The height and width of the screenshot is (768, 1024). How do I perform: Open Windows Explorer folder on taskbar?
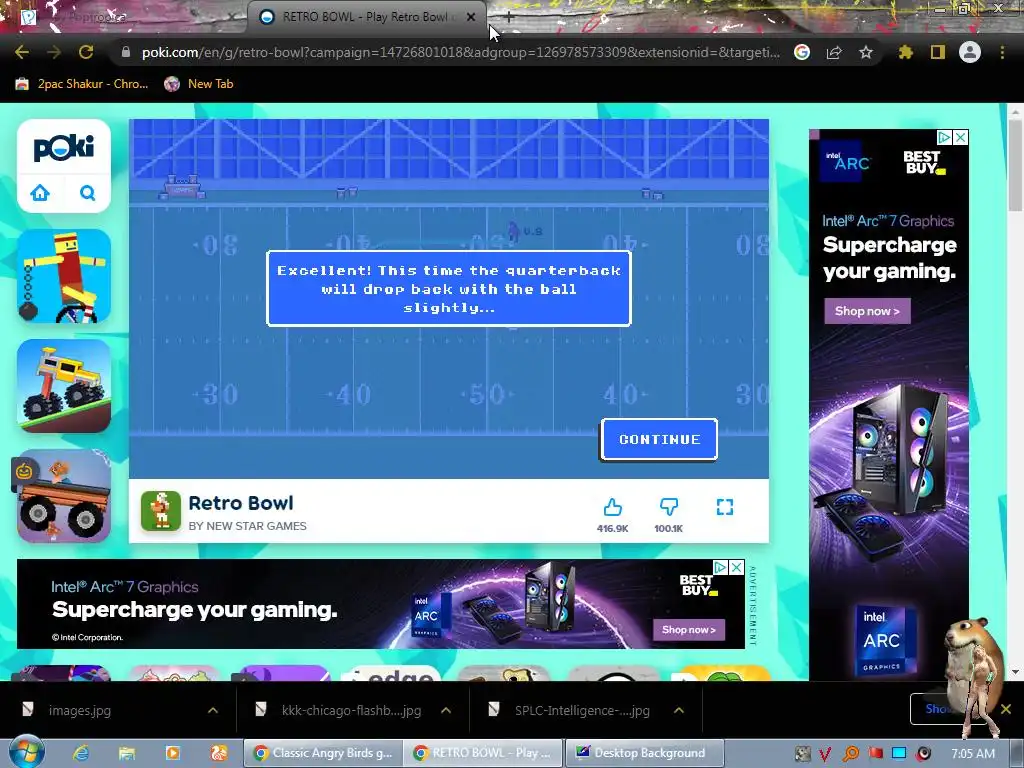[x=127, y=753]
